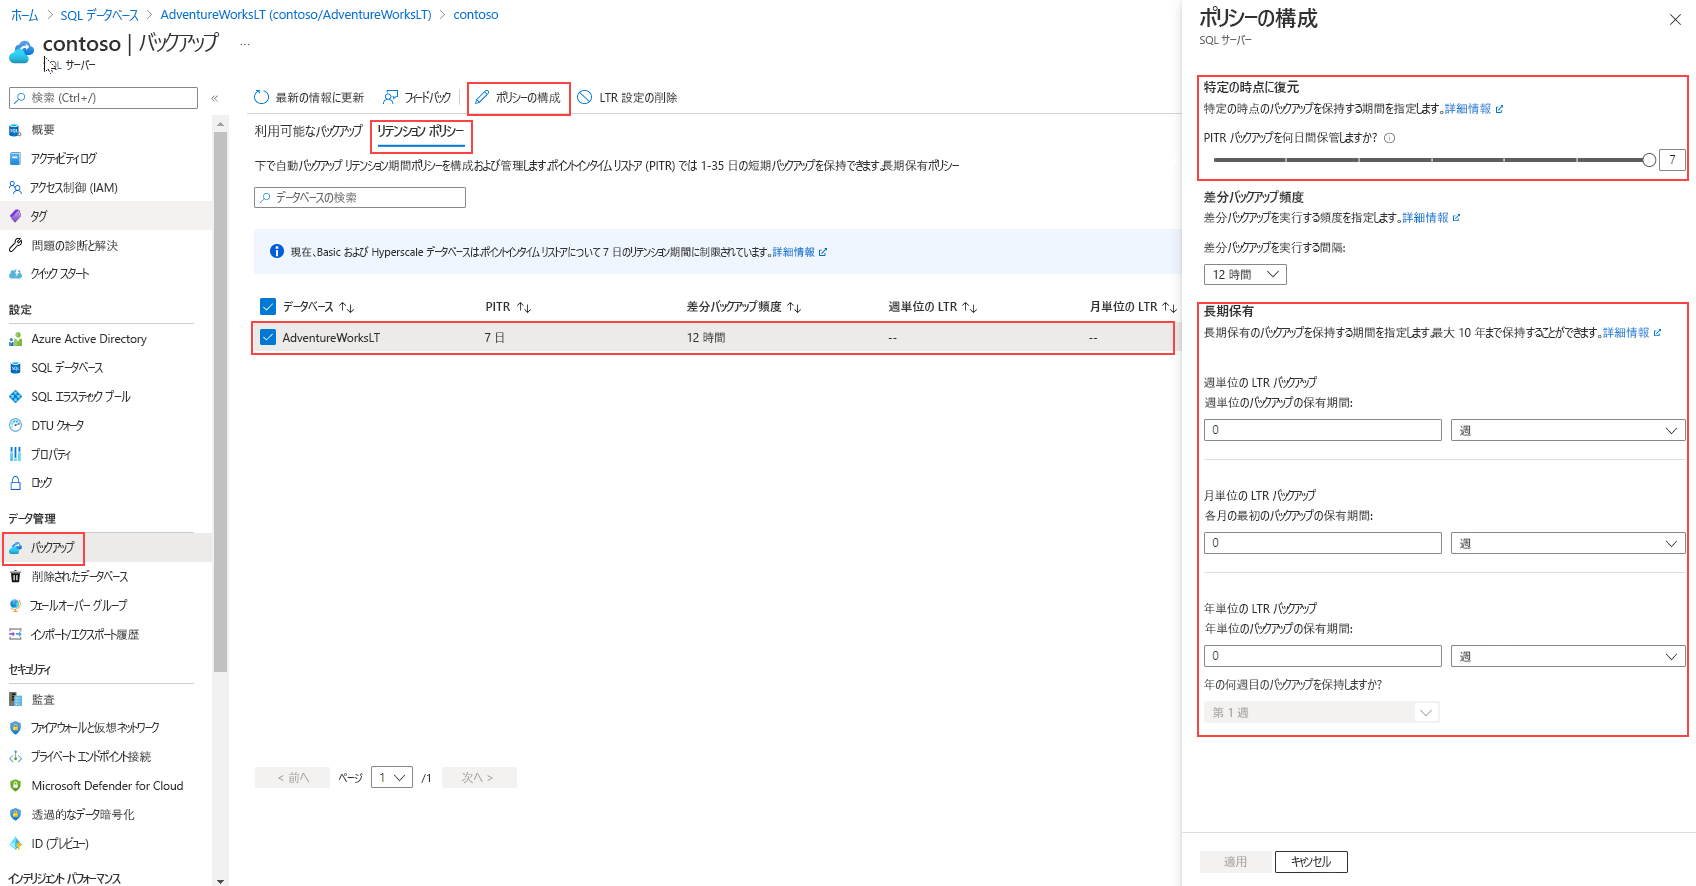Open the 年単位の LTR unit dropdown

point(1568,656)
